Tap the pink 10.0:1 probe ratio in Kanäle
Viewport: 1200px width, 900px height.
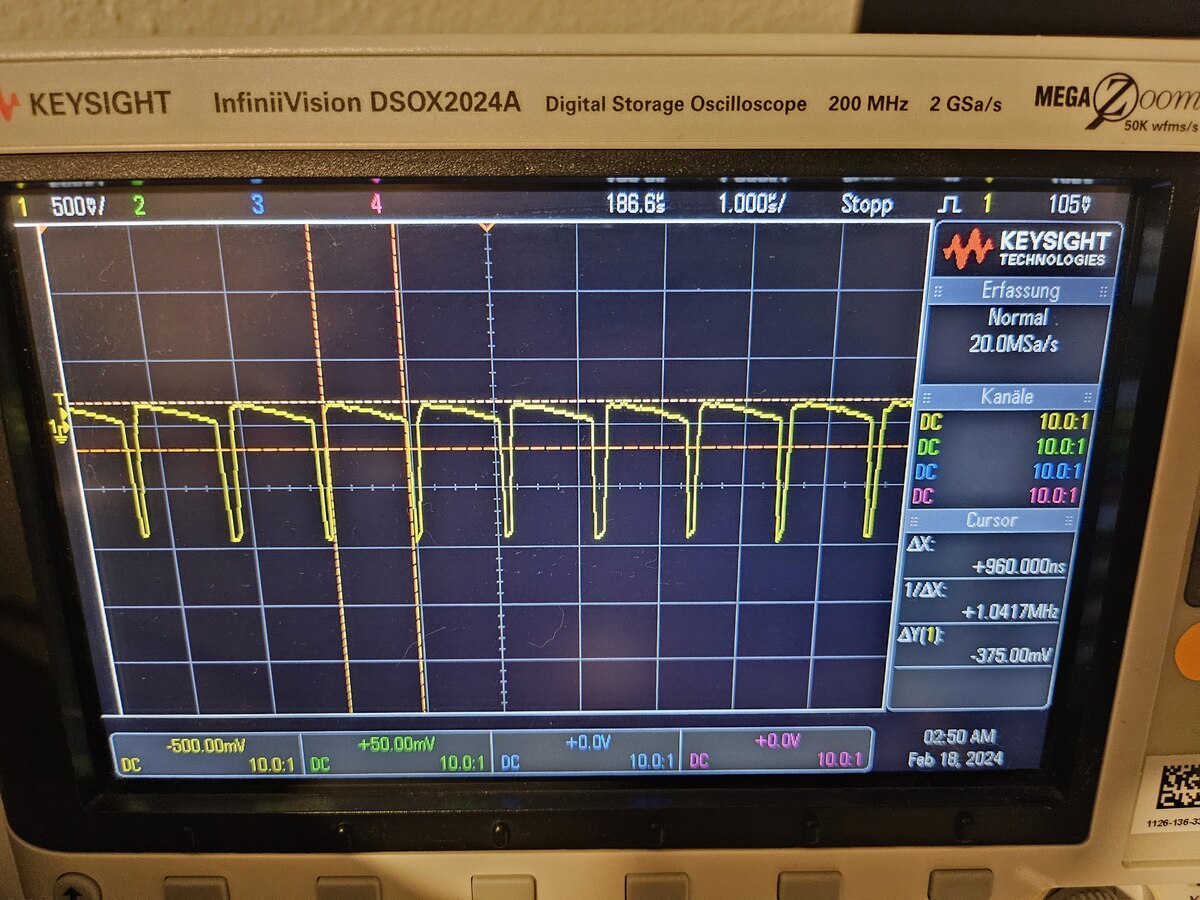click(1053, 495)
